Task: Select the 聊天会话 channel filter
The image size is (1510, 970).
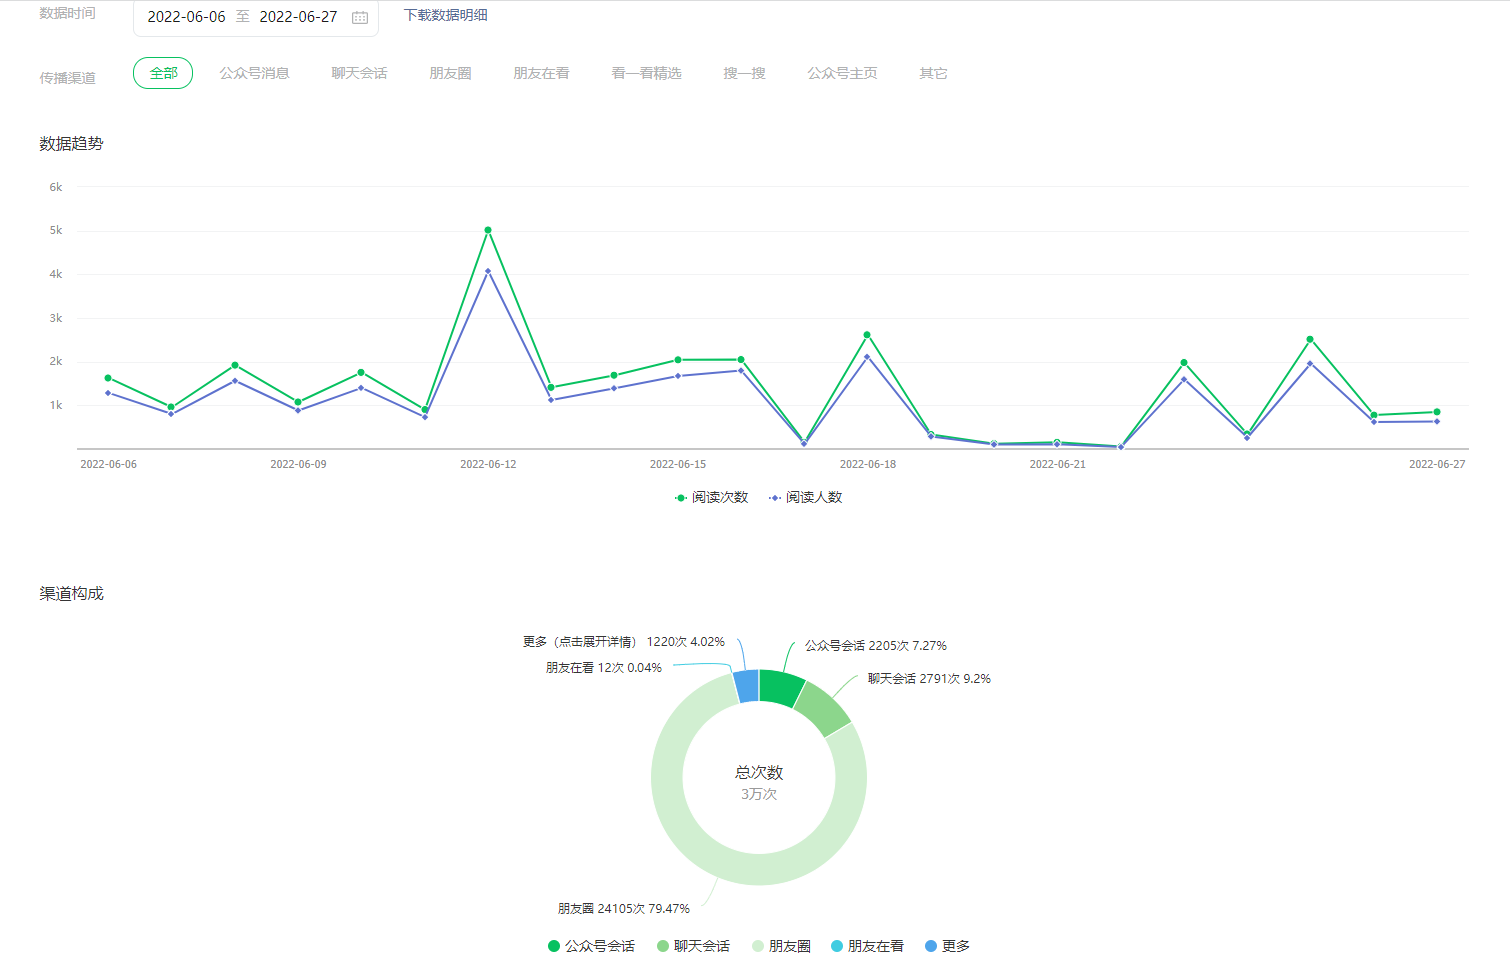Action: point(359,73)
